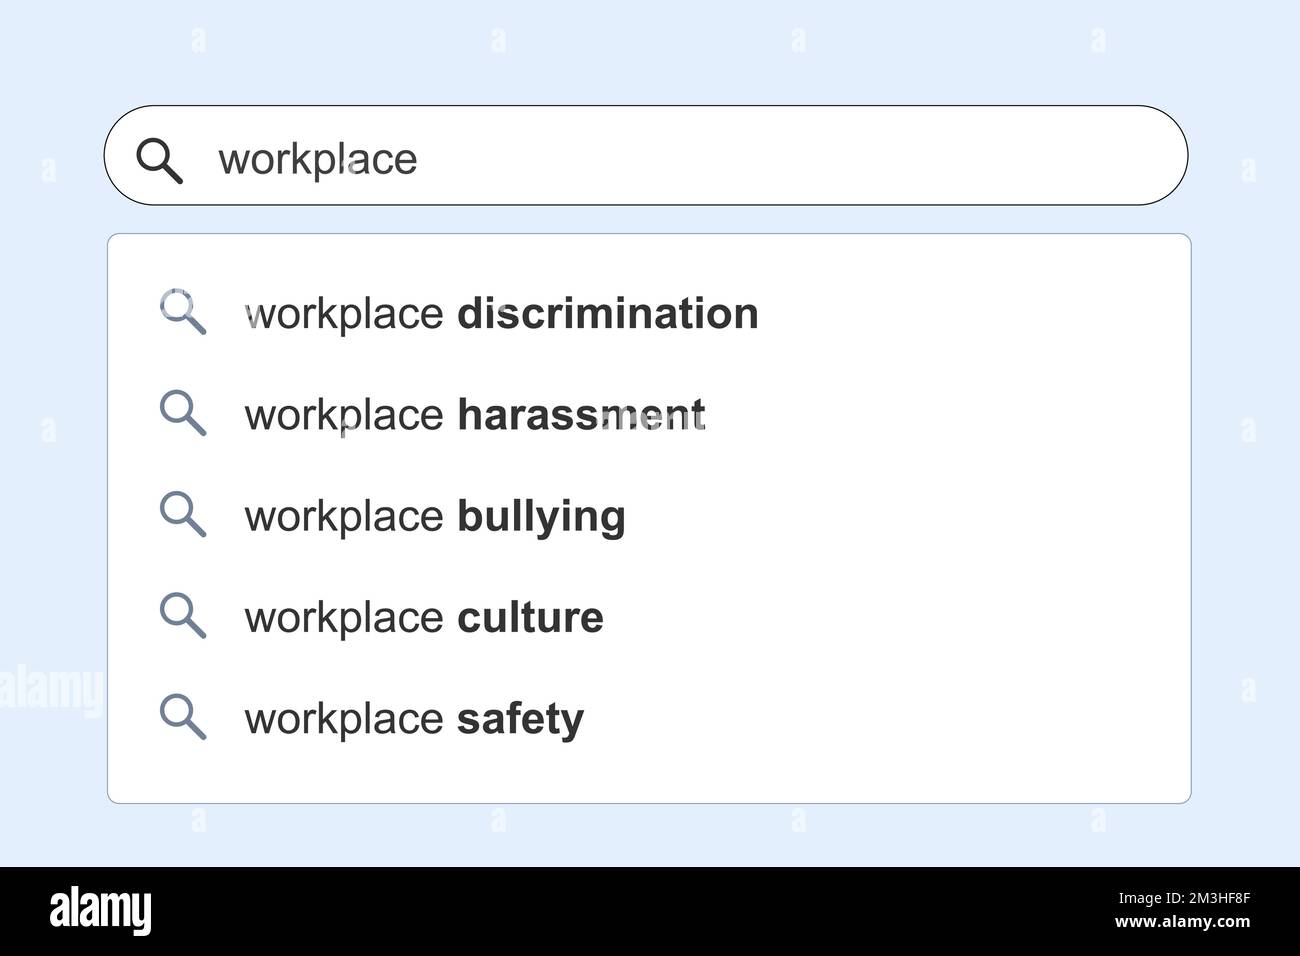The height and width of the screenshot is (956, 1300).
Task: Click the bold word safety
Action: pos(519,719)
